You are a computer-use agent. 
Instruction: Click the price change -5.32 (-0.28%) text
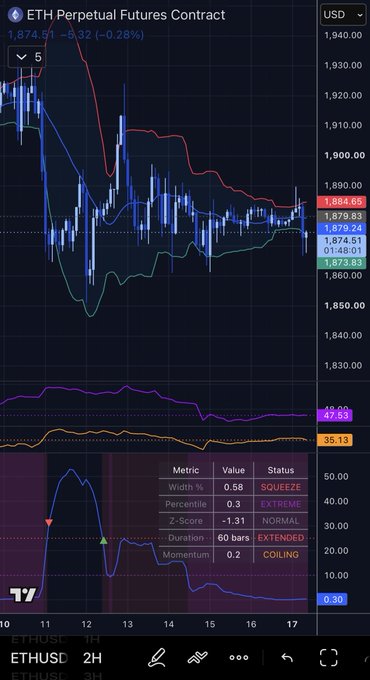pos(102,34)
